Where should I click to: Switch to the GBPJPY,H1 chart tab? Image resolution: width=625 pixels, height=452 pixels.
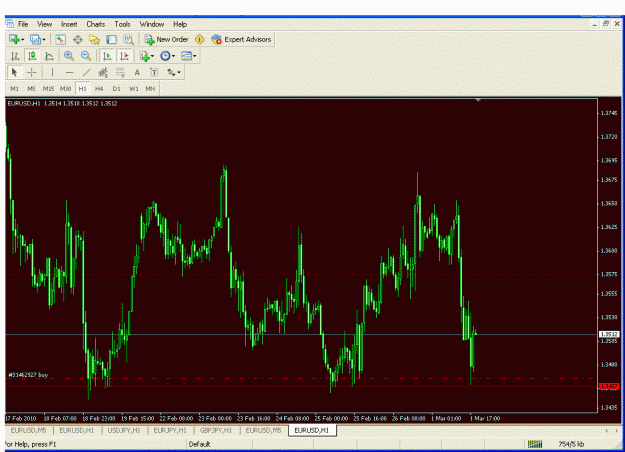[x=216, y=430]
